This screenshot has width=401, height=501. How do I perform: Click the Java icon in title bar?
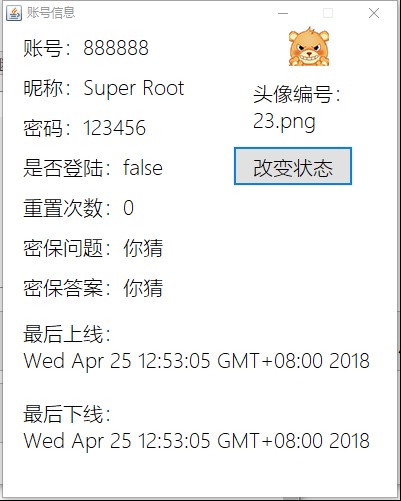(14, 13)
